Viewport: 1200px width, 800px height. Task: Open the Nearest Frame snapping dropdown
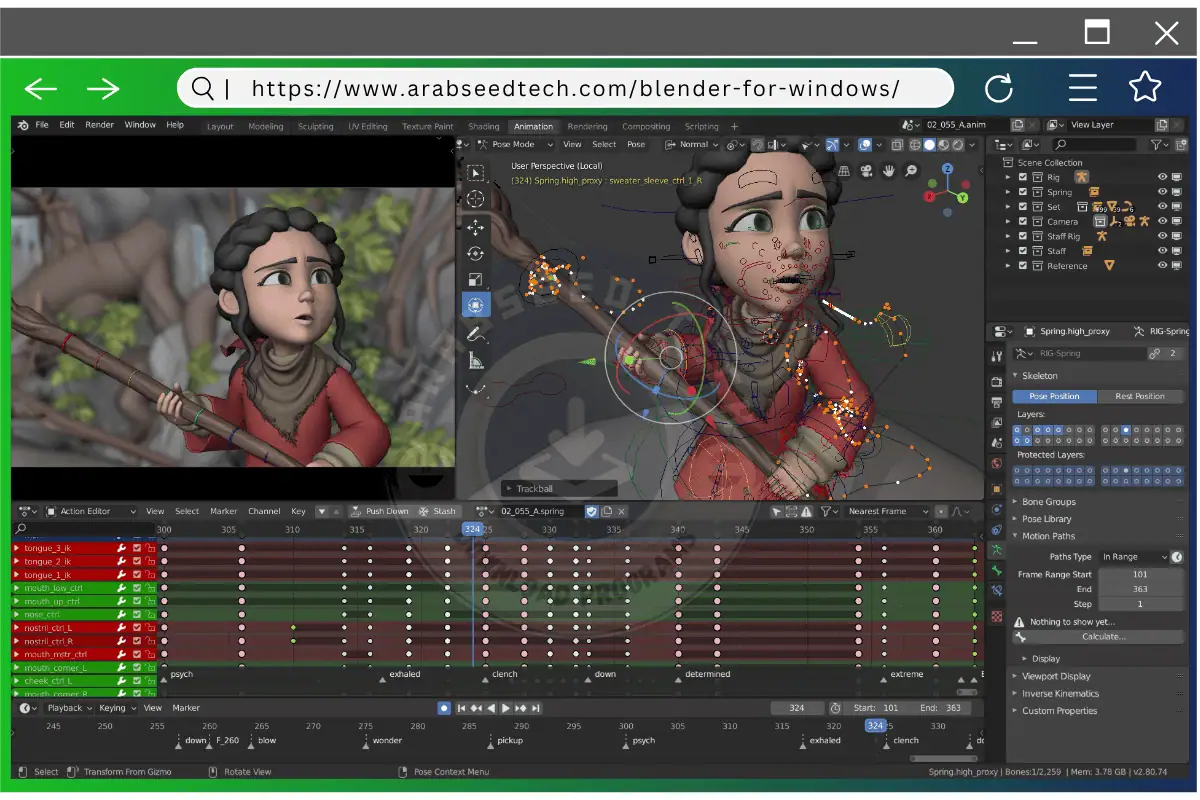[x=887, y=511]
